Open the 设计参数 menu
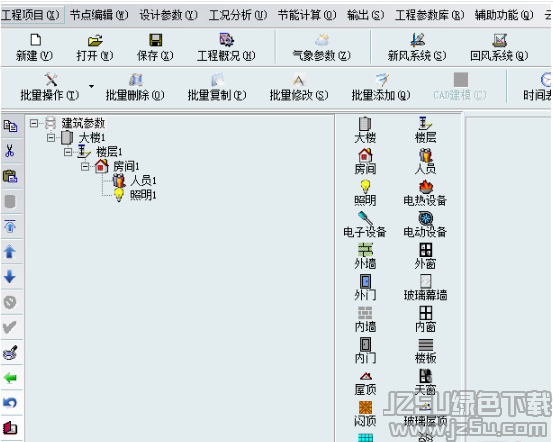Screen dimensions: 553x442 (168, 15)
